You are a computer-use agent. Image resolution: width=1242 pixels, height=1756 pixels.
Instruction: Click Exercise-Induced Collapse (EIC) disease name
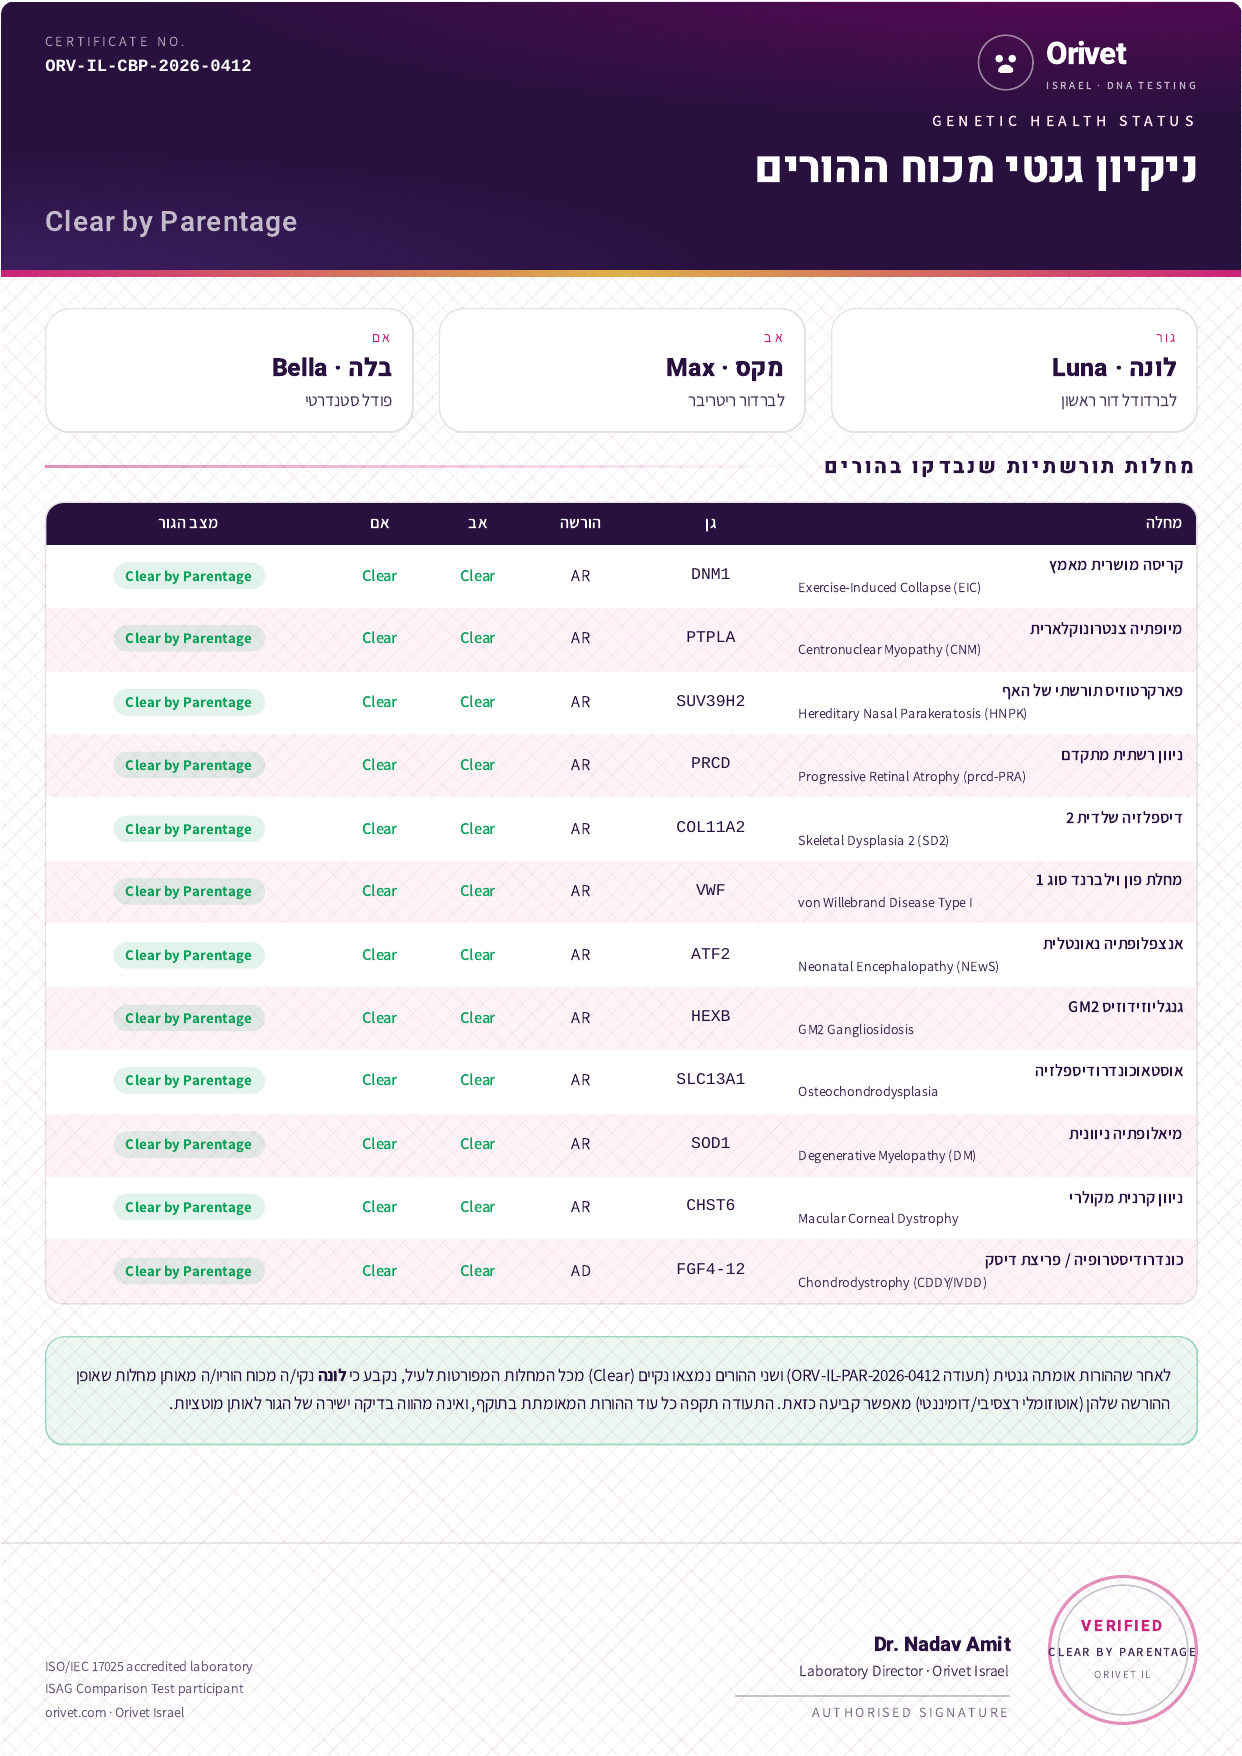[889, 588]
